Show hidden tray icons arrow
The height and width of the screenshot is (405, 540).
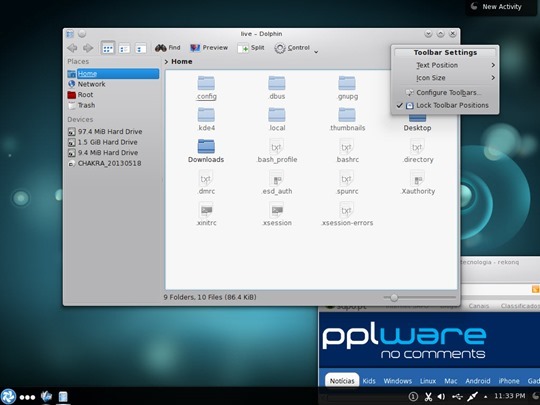point(486,397)
